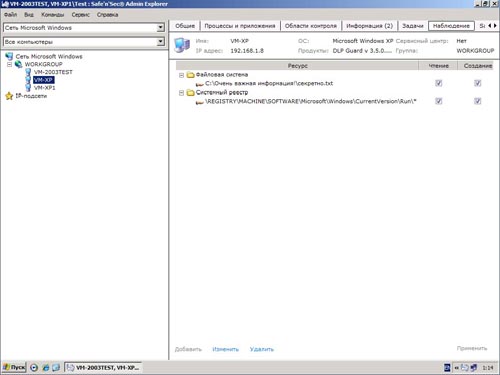
Task: Open the Пуск start menu
Action: click(14, 367)
